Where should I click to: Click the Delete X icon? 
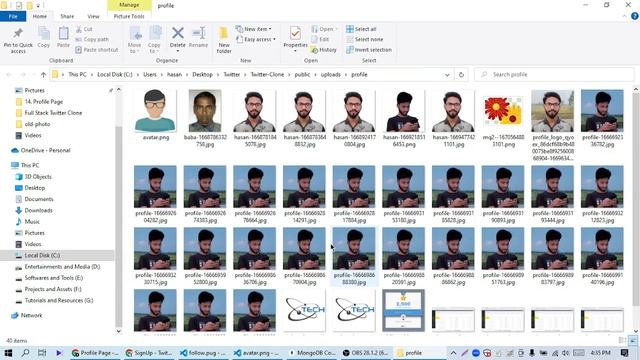pos(178,33)
